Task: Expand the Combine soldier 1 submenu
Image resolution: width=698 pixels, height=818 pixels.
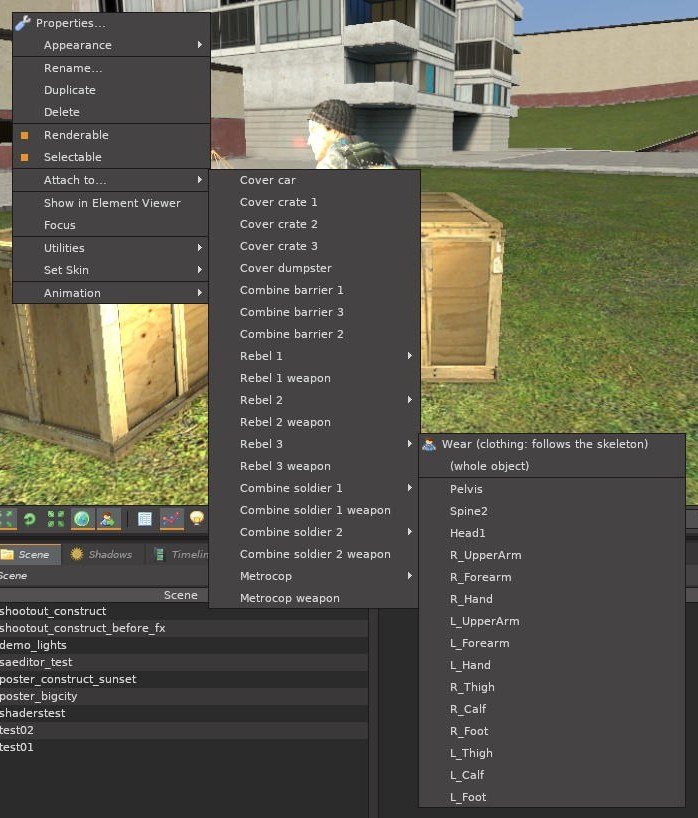Action: click(x=315, y=488)
